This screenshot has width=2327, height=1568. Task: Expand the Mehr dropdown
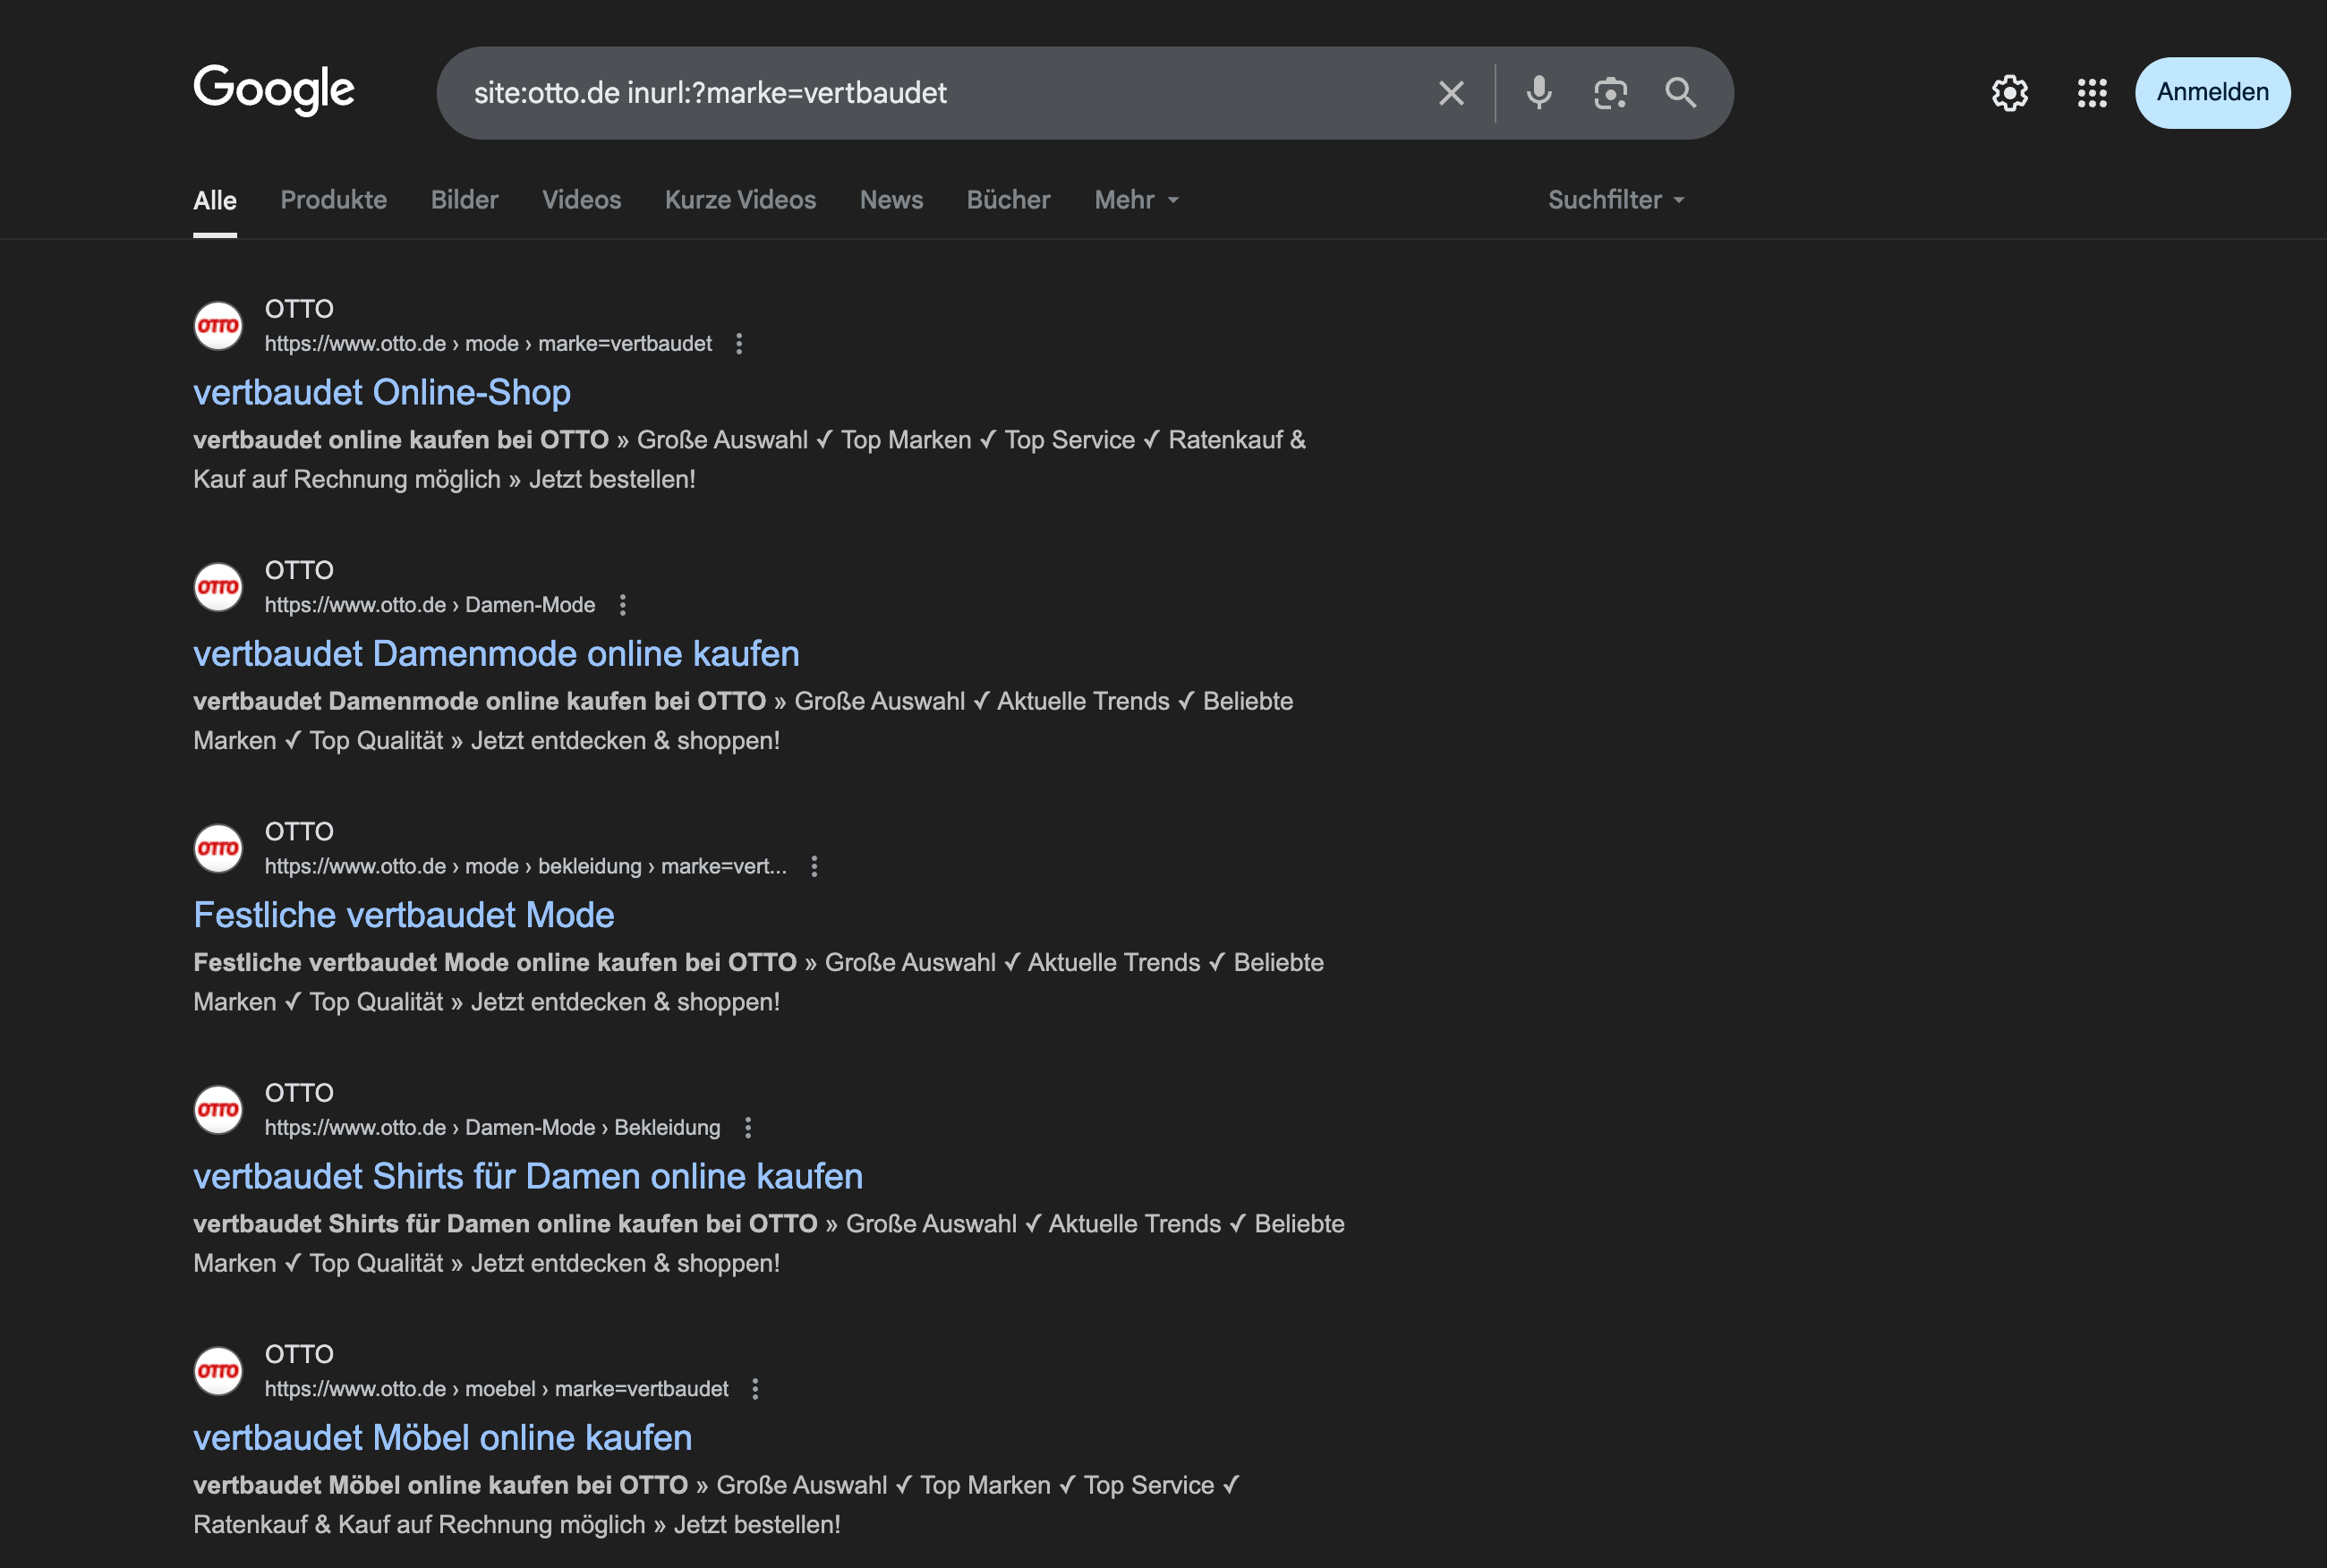1136,200
